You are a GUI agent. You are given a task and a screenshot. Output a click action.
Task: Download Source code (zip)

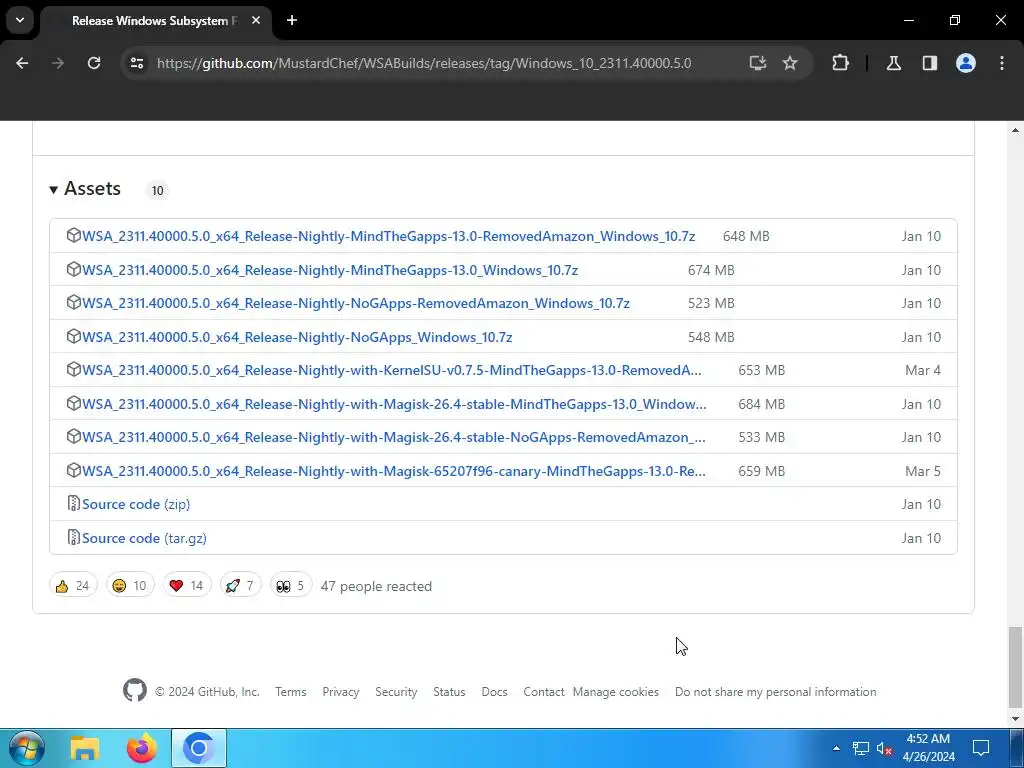pos(136,504)
